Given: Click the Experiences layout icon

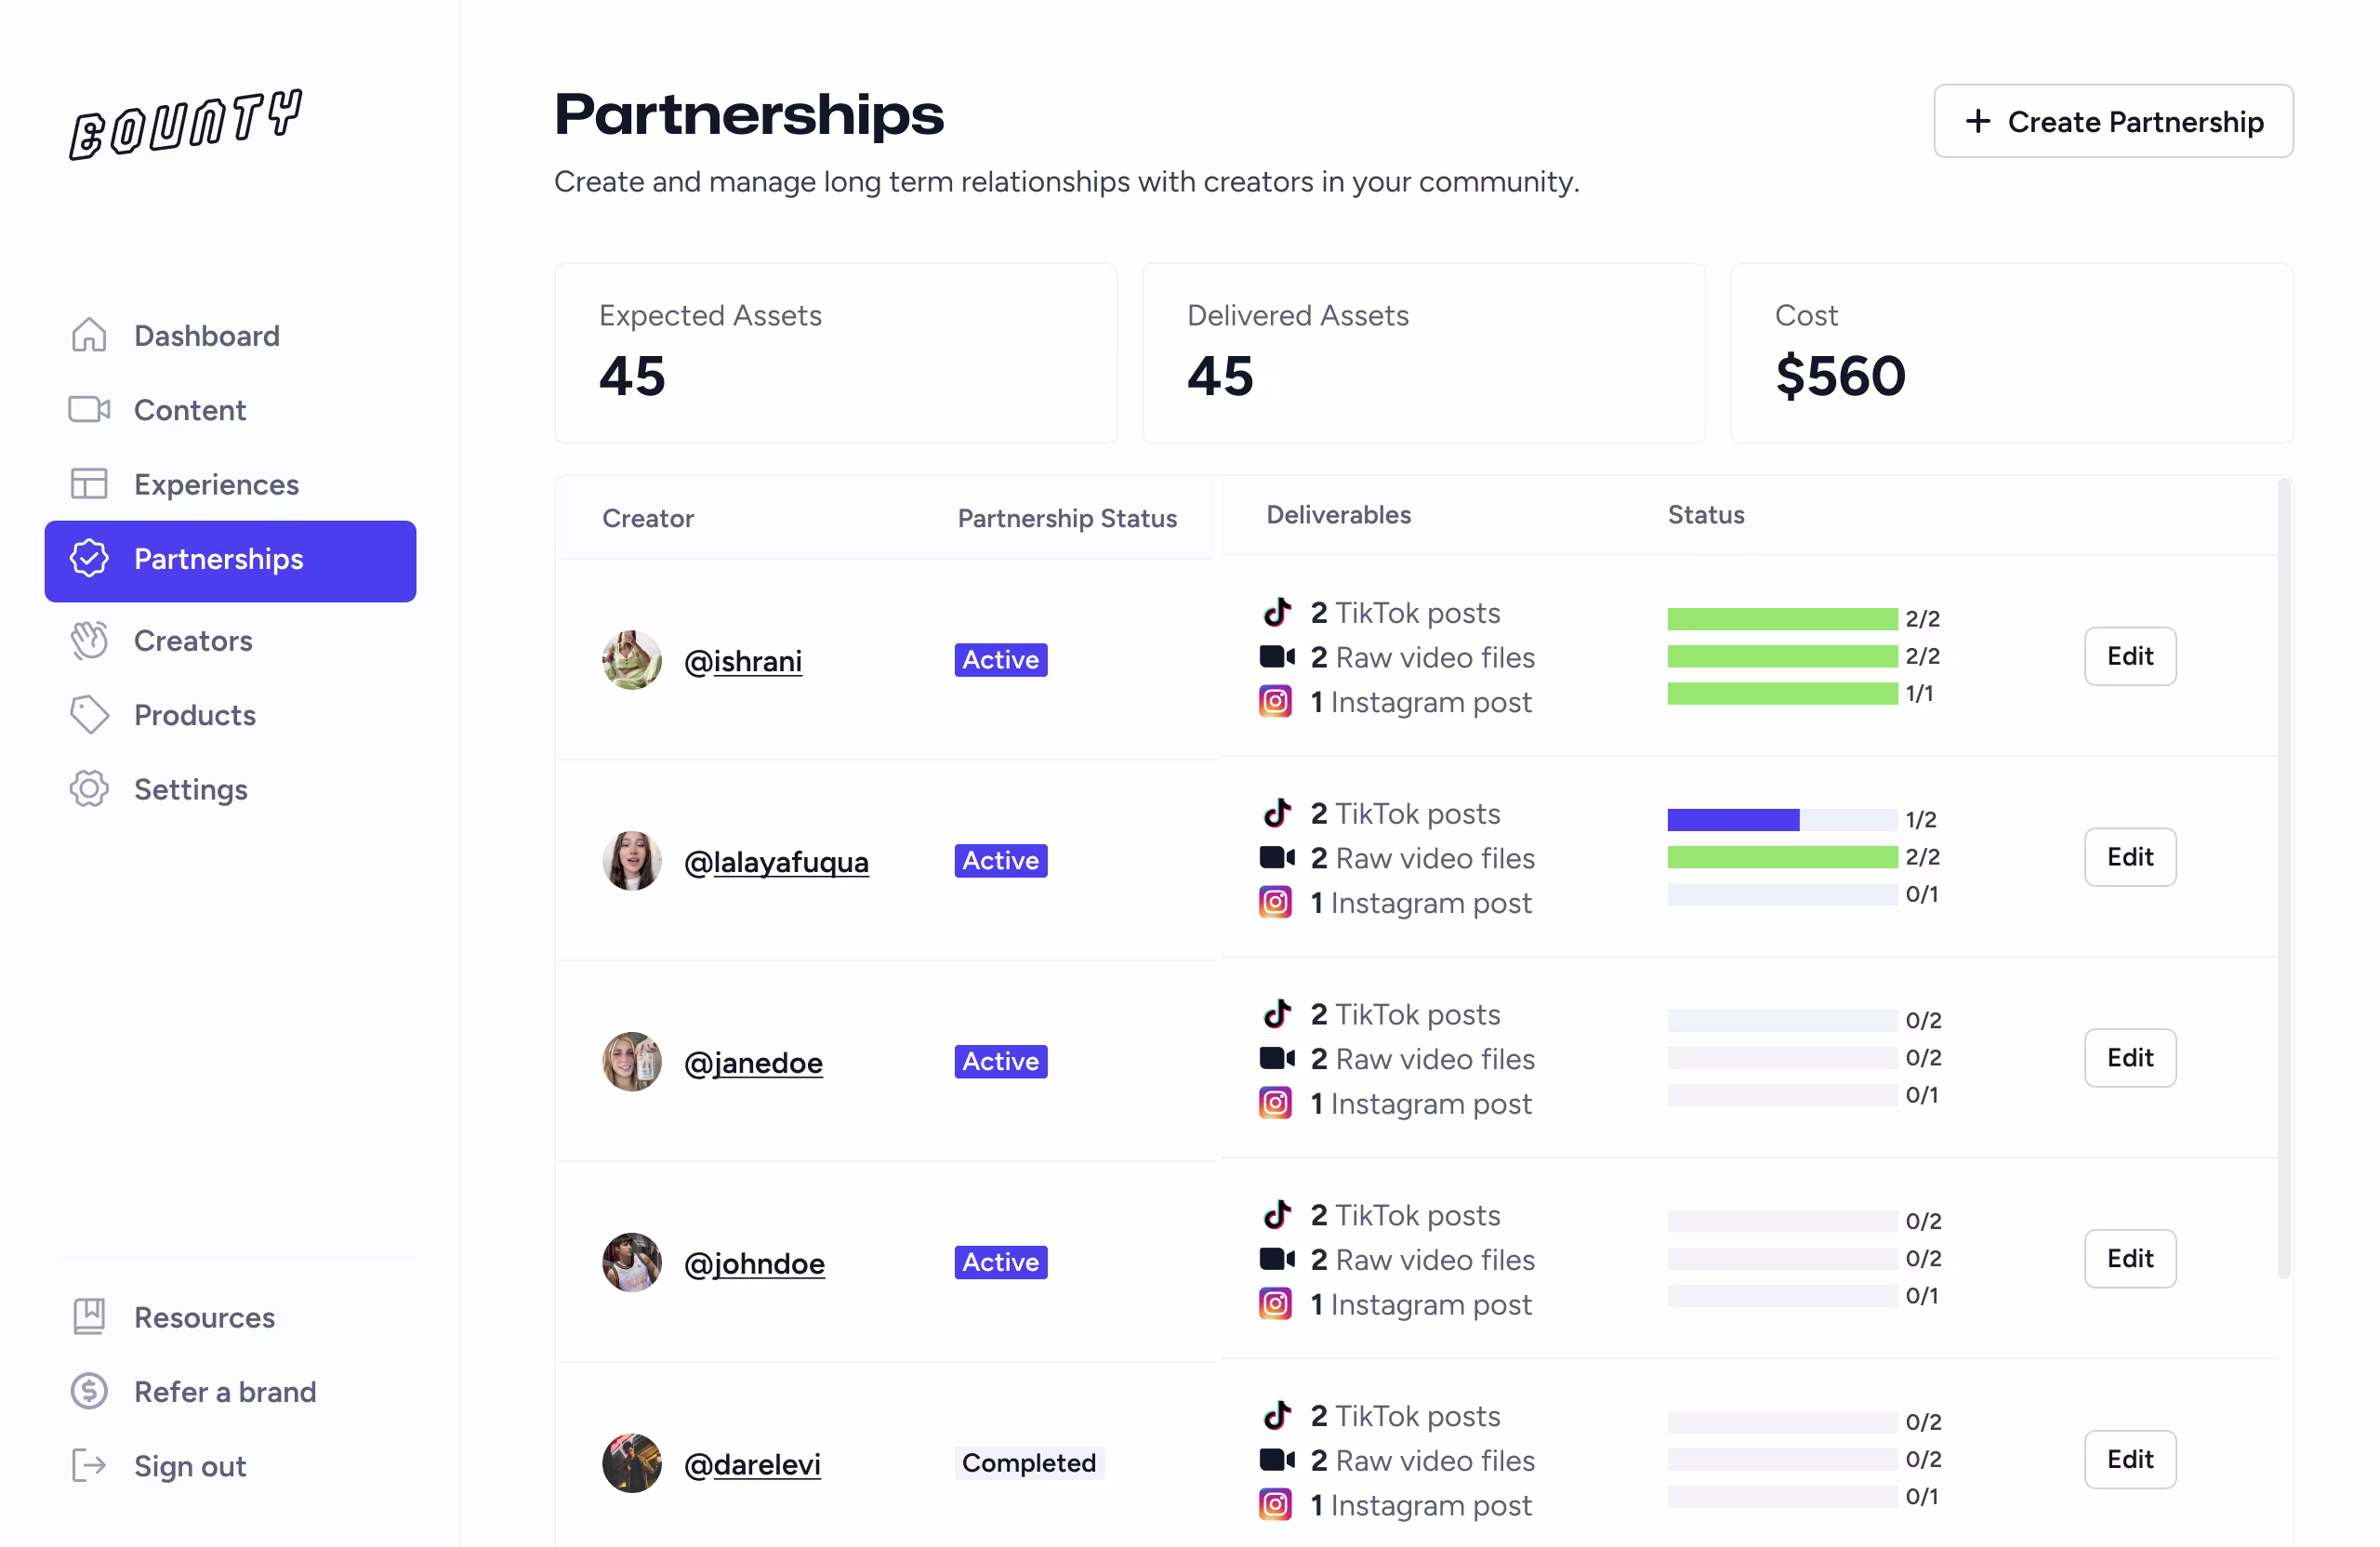Looking at the screenshot, I should click(x=89, y=484).
